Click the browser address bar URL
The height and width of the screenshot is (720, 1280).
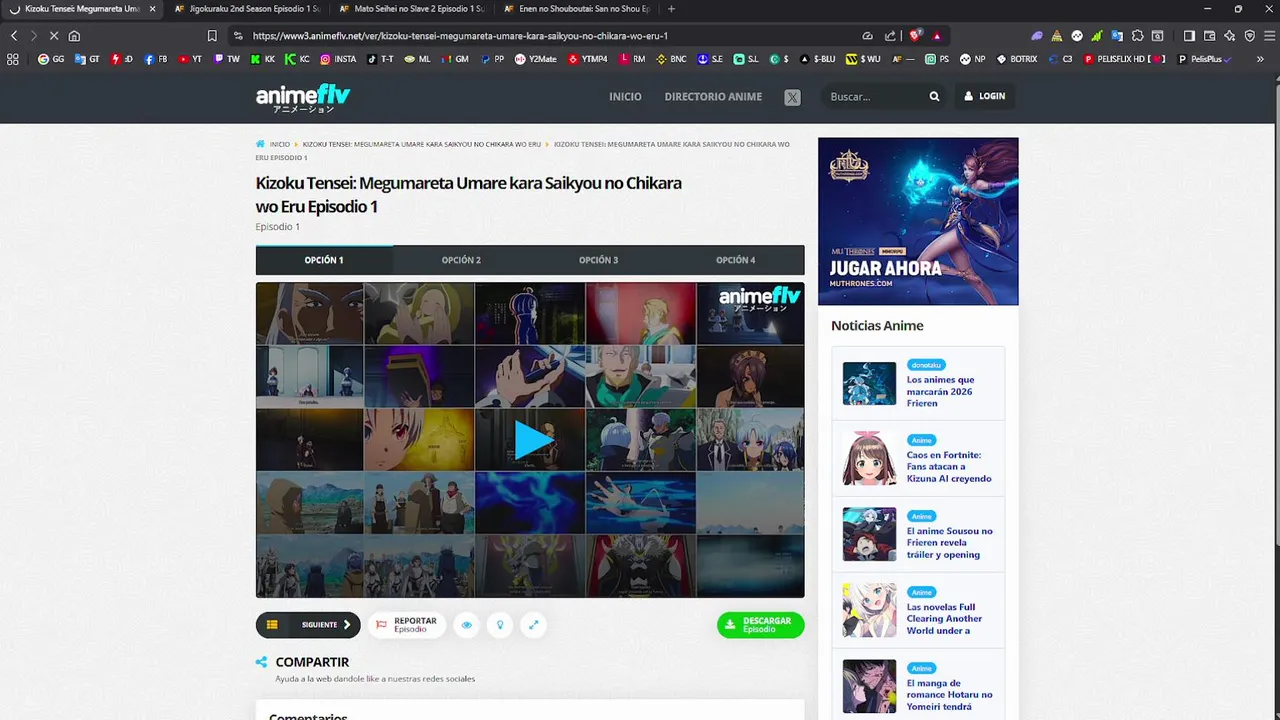[x=460, y=36]
